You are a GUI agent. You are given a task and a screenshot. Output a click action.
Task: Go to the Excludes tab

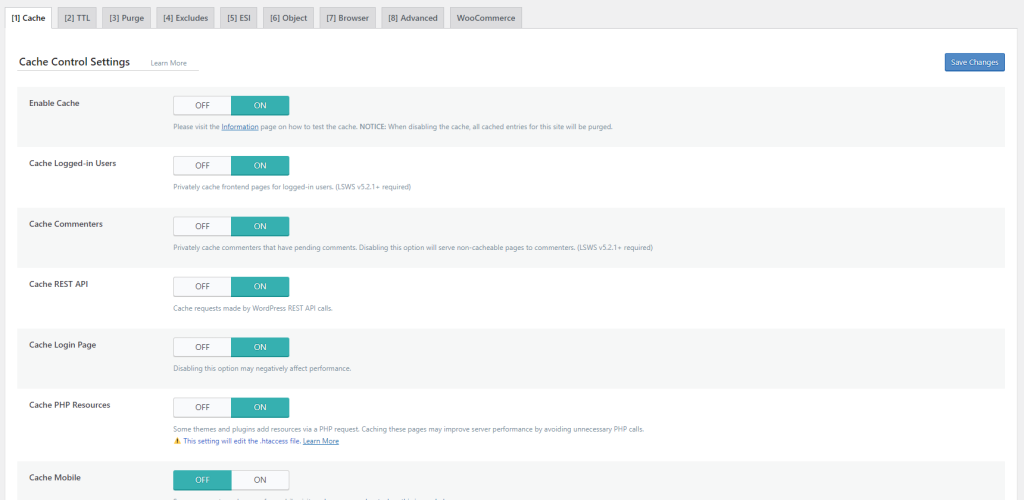pyautogui.click(x=185, y=18)
